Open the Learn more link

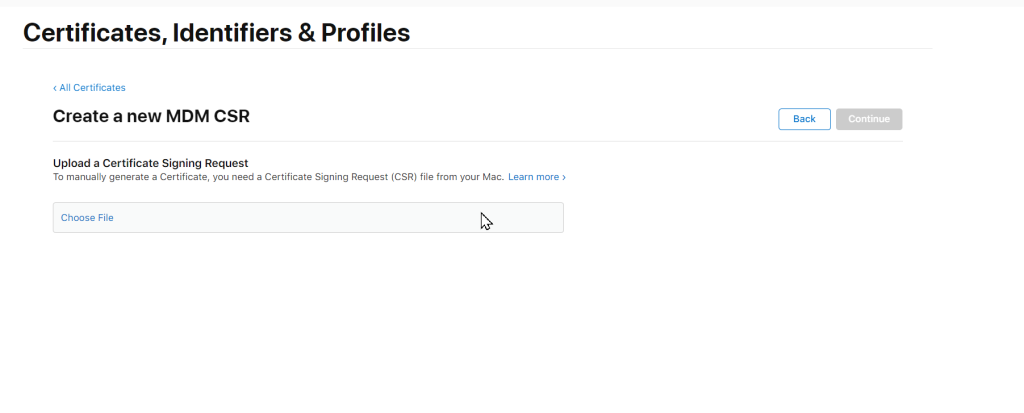click(533, 177)
